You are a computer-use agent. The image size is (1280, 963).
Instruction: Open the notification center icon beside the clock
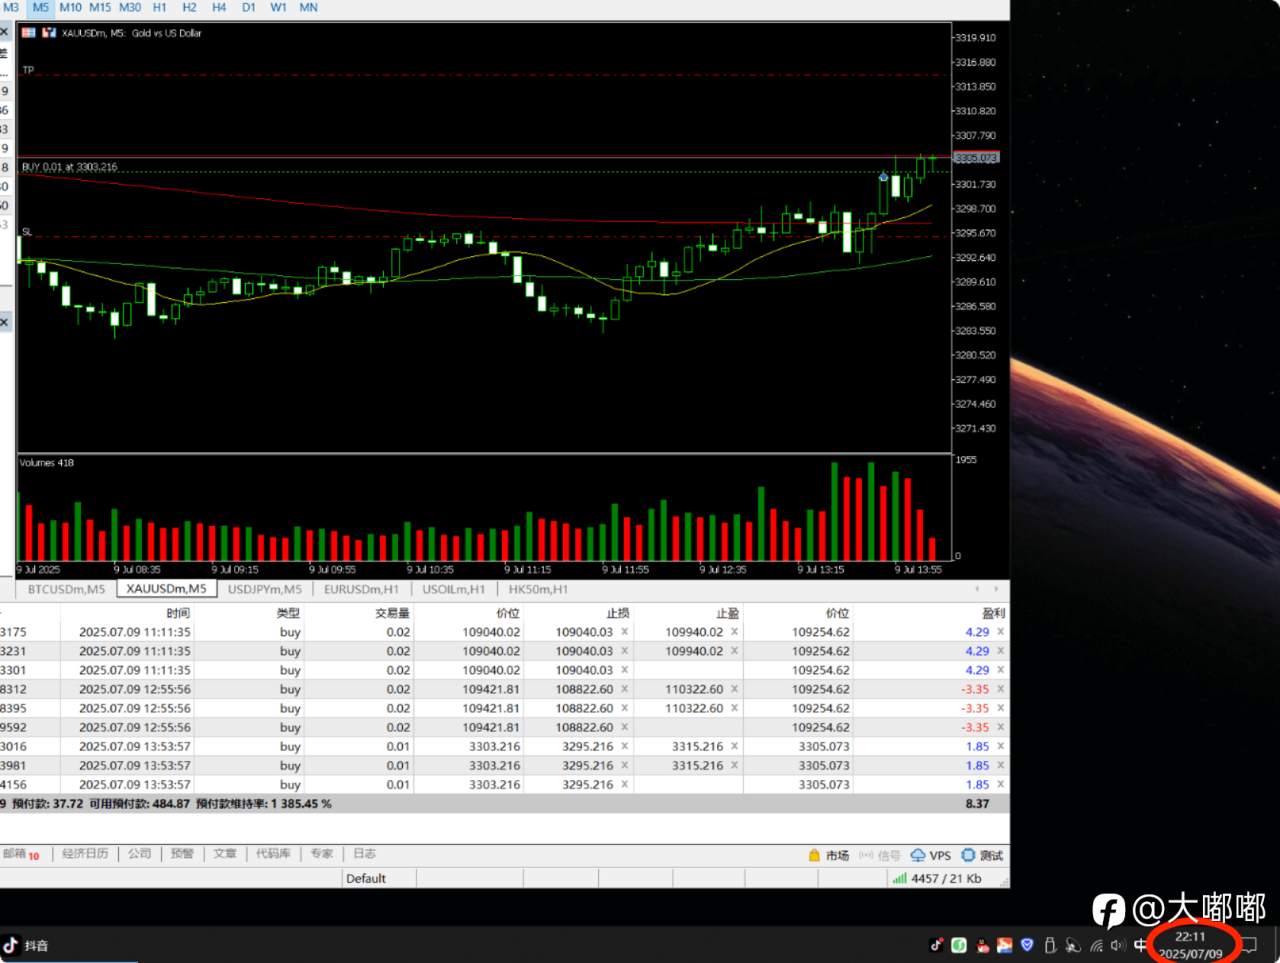(x=1250, y=945)
